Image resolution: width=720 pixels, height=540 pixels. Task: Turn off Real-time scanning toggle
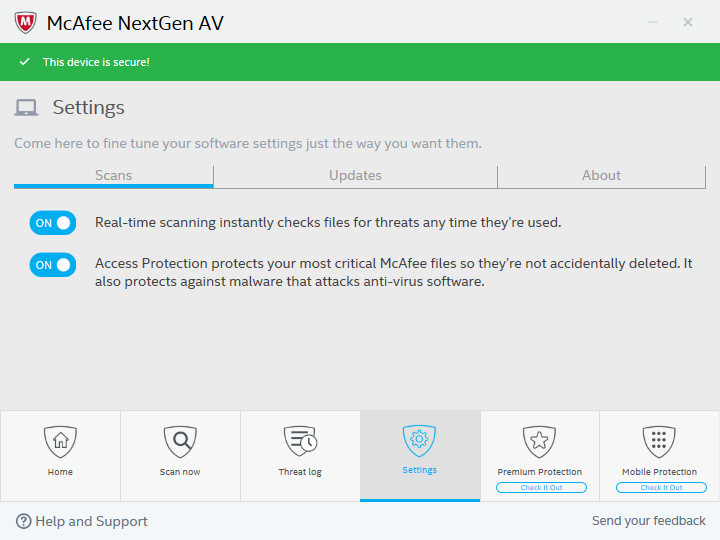coord(53,223)
